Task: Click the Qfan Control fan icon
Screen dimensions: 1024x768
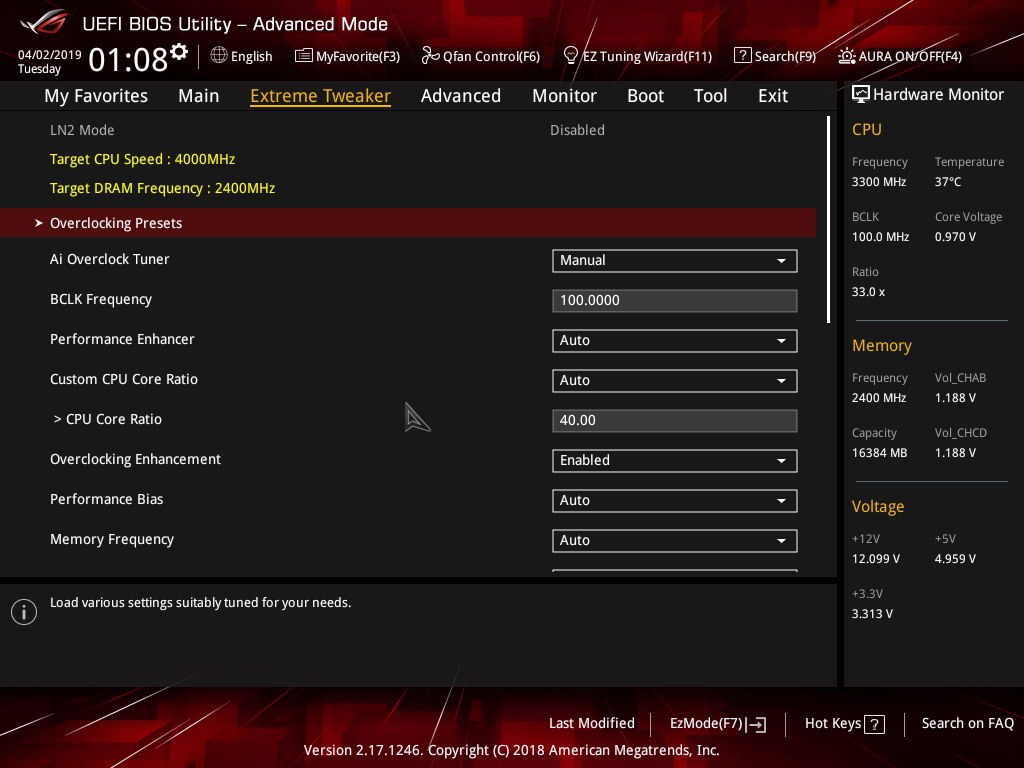Action: [x=430, y=56]
